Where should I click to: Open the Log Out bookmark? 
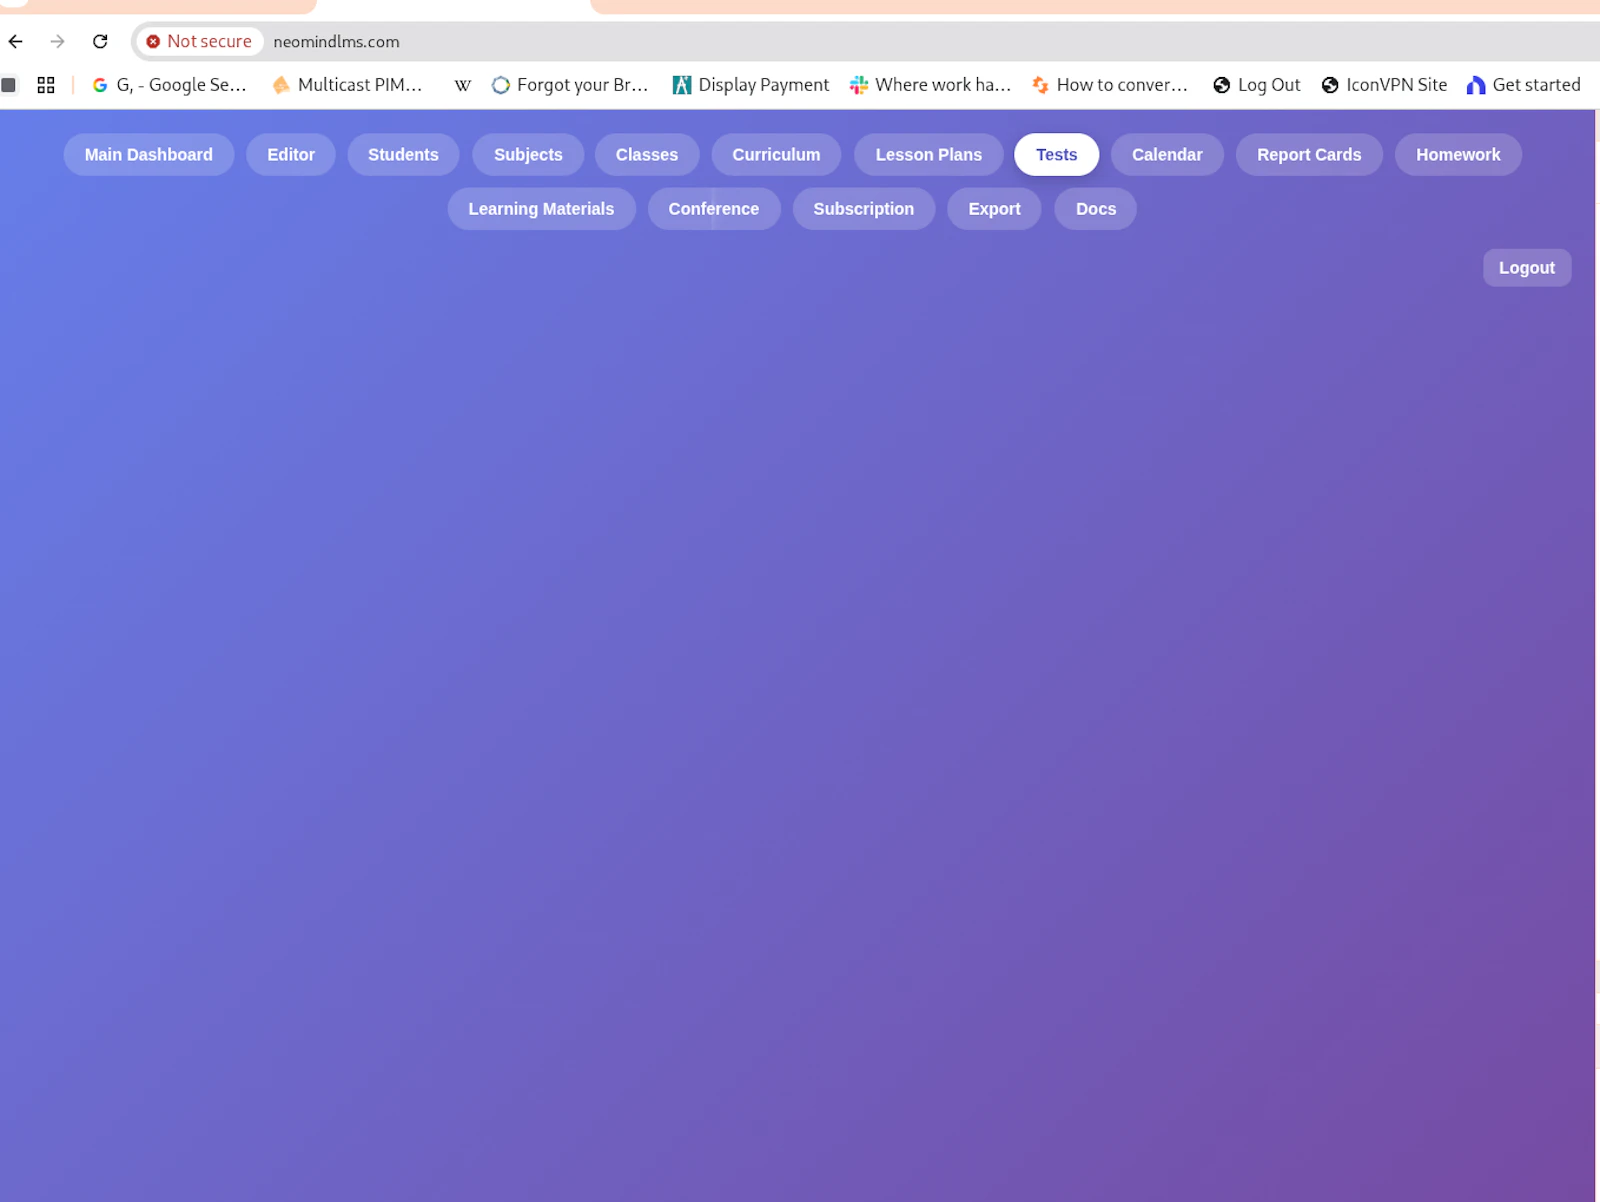click(x=1257, y=85)
